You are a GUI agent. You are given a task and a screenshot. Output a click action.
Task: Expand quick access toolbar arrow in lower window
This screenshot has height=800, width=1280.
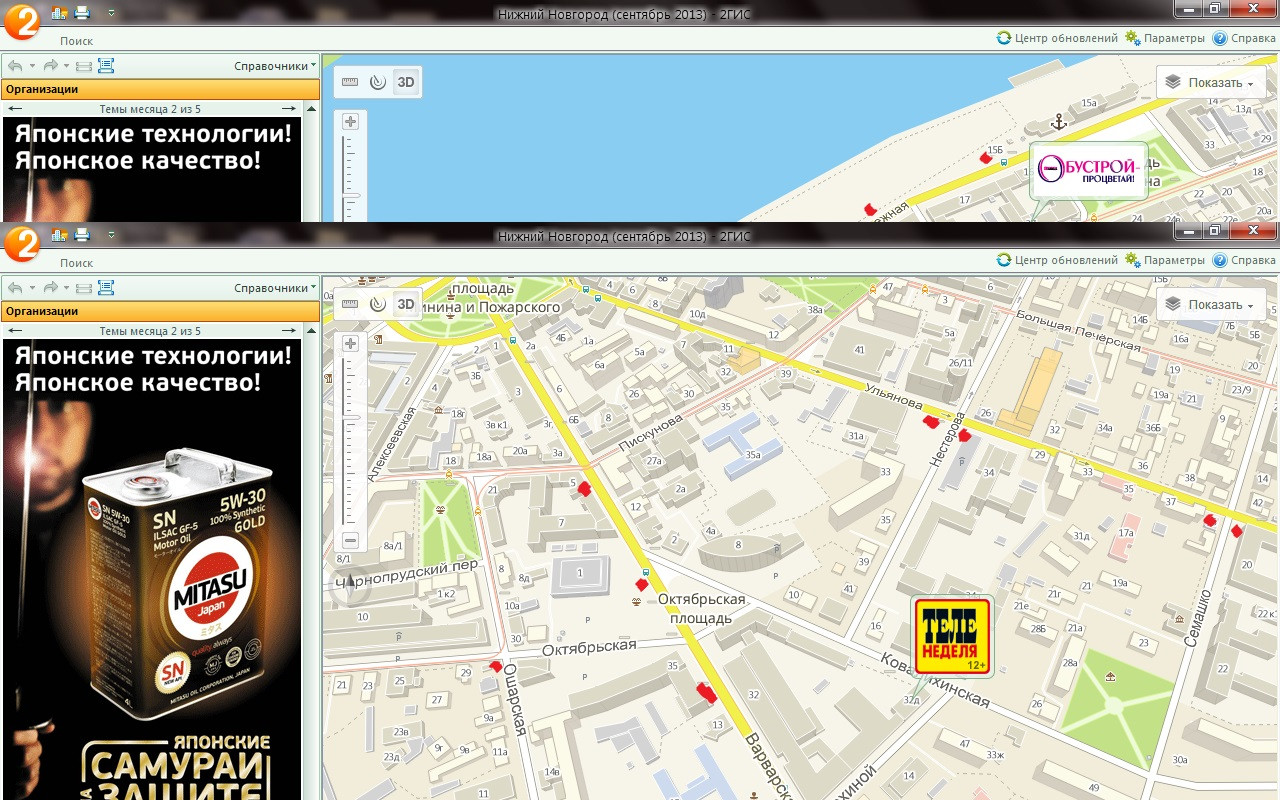110,236
